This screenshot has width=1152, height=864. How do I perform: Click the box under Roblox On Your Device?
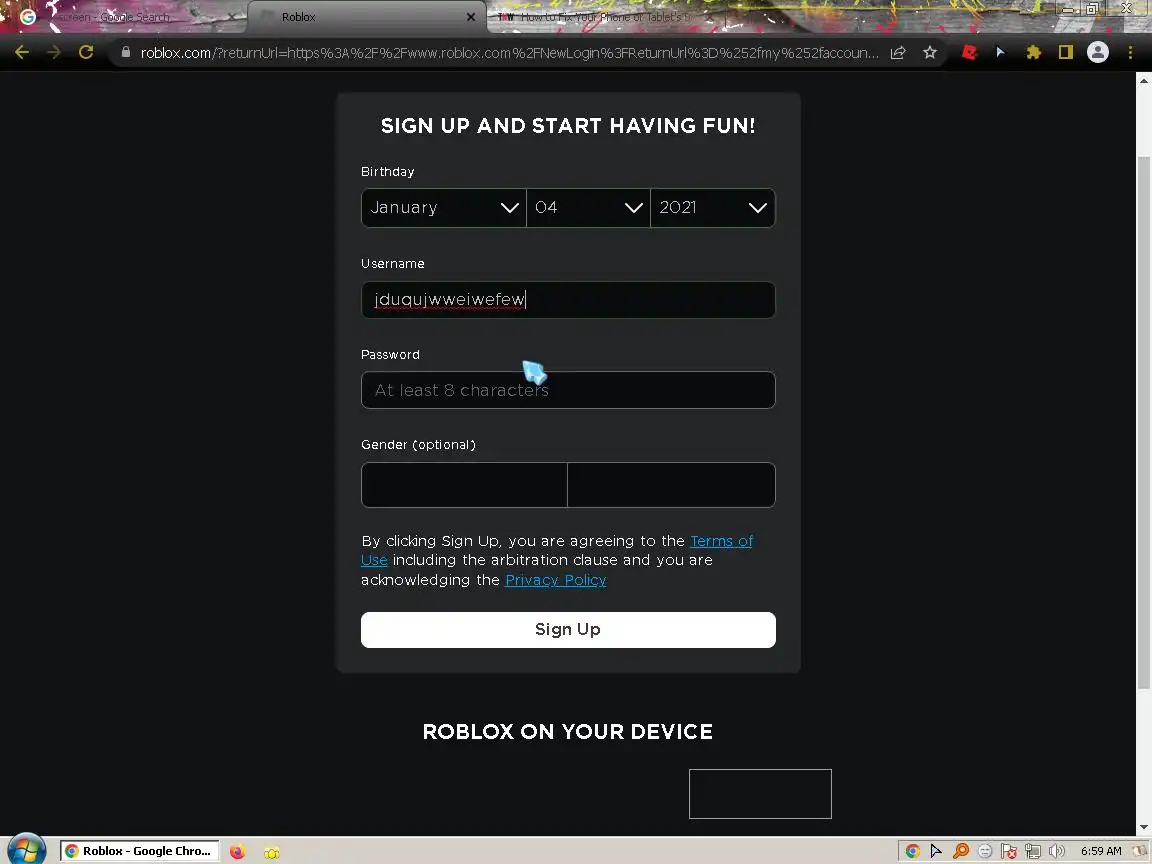[x=760, y=793]
